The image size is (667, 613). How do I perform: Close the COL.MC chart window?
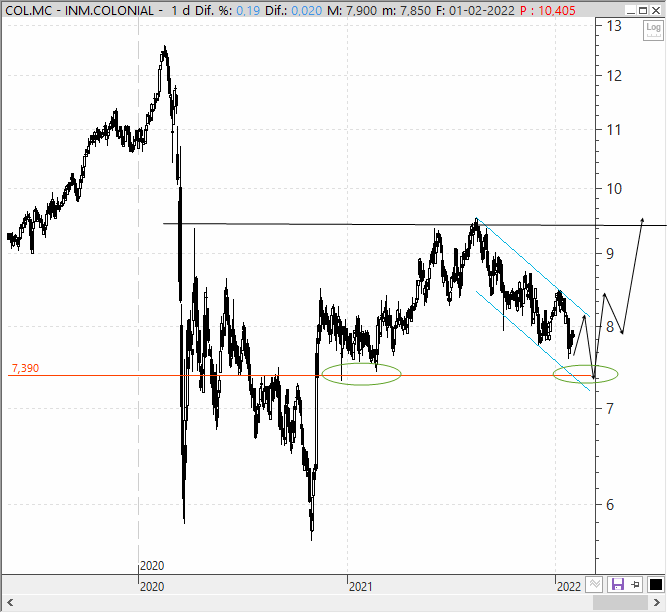pos(656,10)
